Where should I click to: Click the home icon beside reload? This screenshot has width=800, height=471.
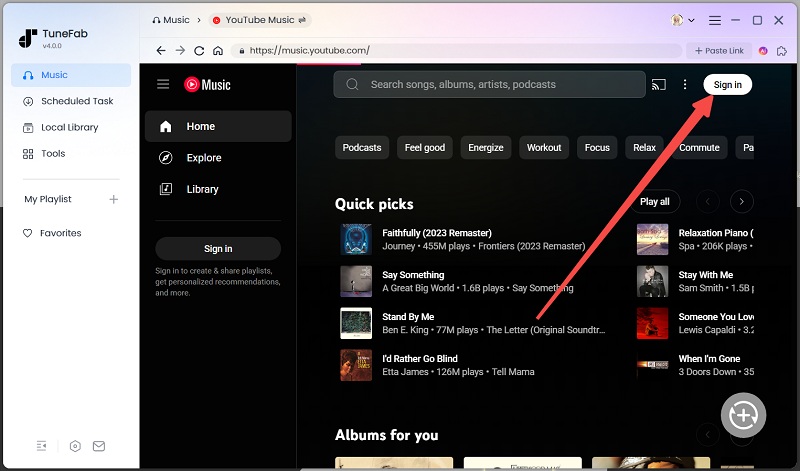point(219,50)
